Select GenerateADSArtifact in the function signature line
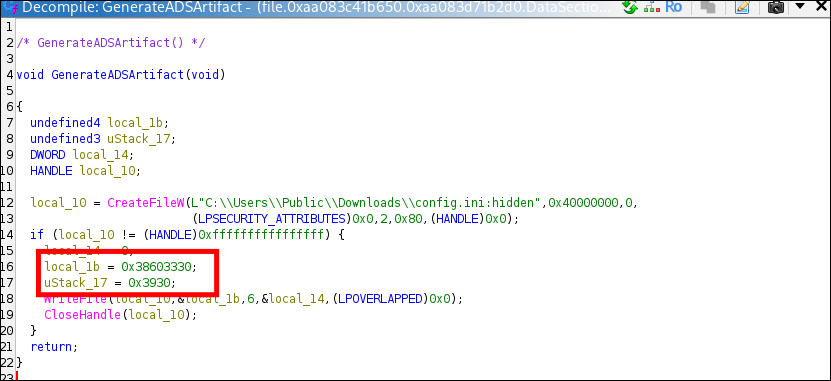The image size is (831, 381). (117, 75)
